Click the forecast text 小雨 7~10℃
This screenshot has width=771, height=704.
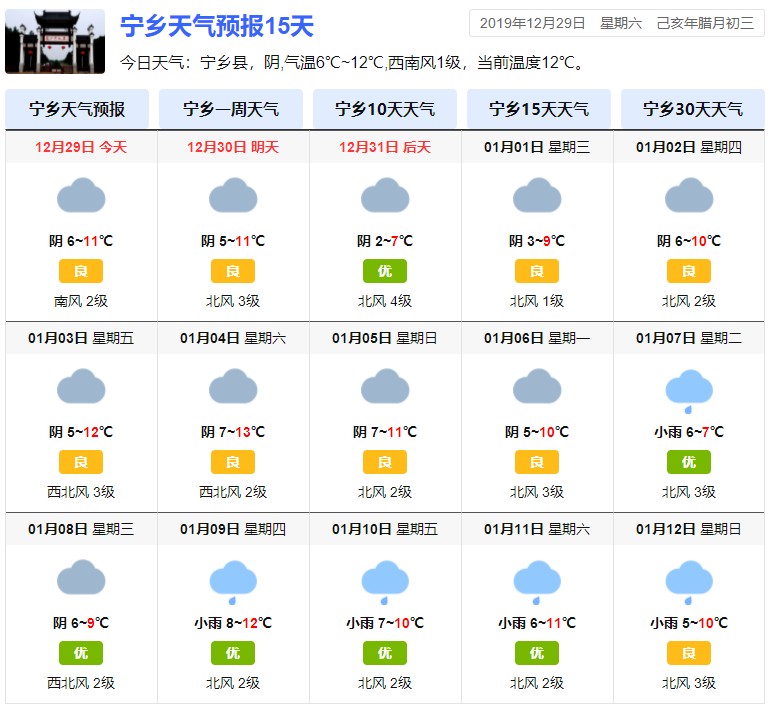click(385, 623)
